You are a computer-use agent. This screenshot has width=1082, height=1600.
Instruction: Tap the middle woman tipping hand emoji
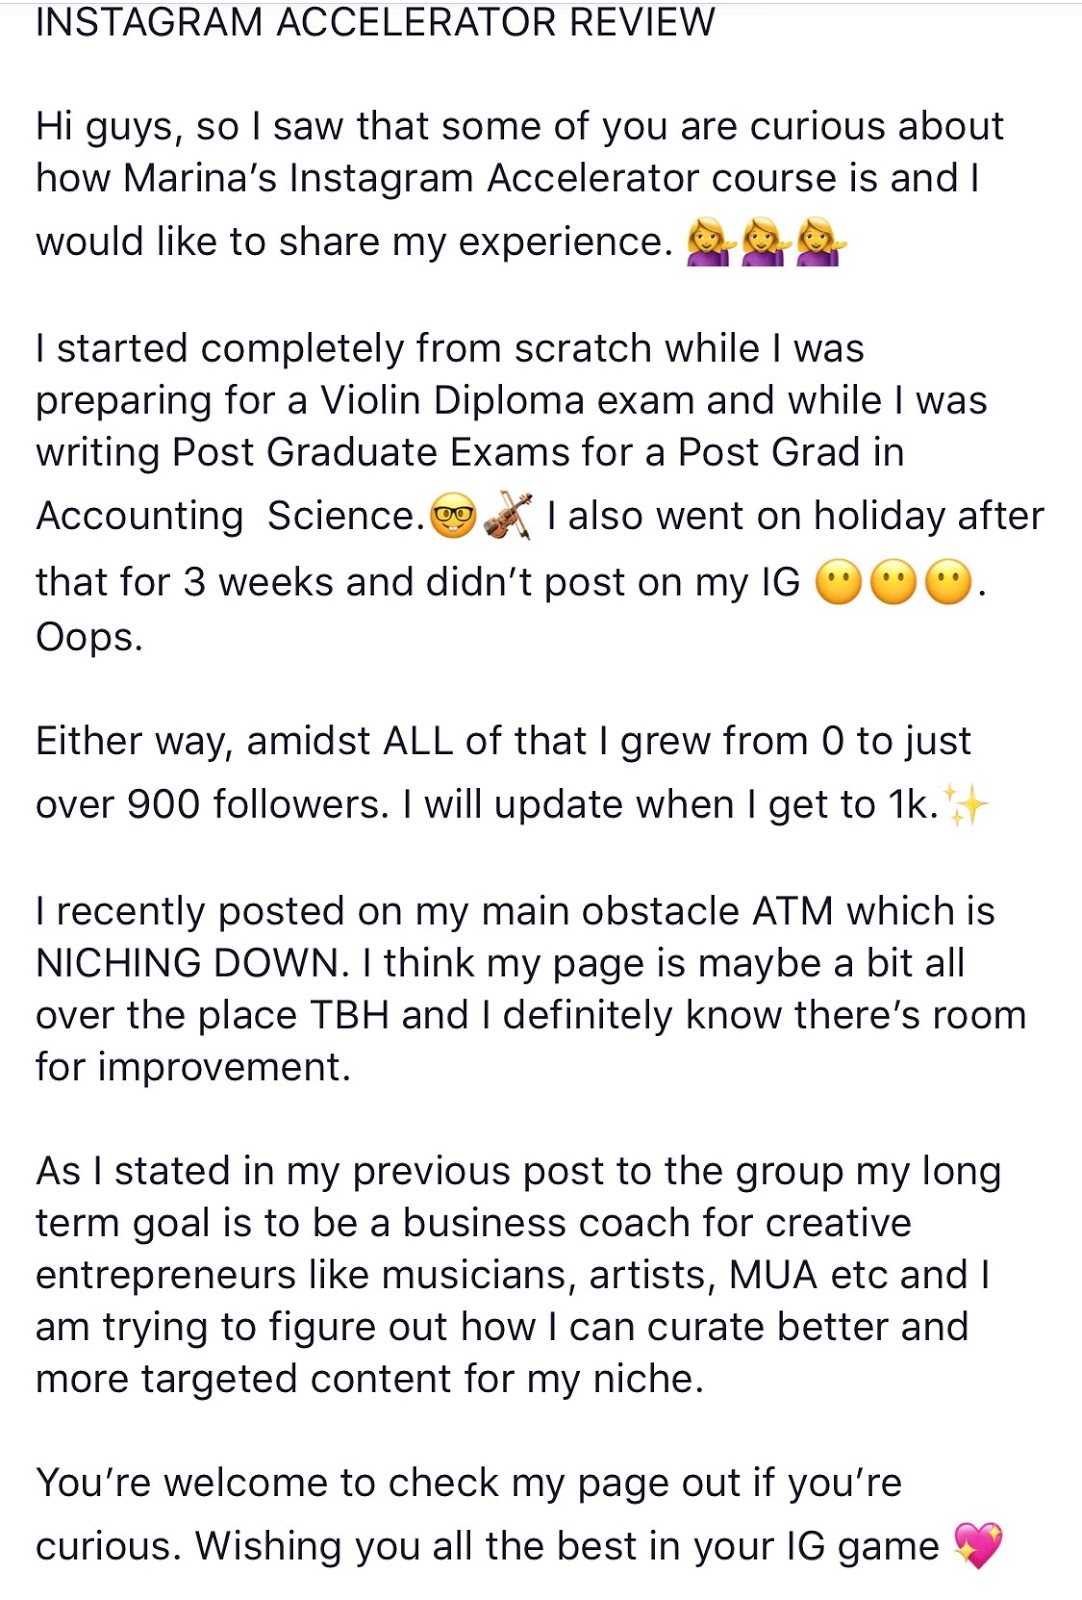764,243
